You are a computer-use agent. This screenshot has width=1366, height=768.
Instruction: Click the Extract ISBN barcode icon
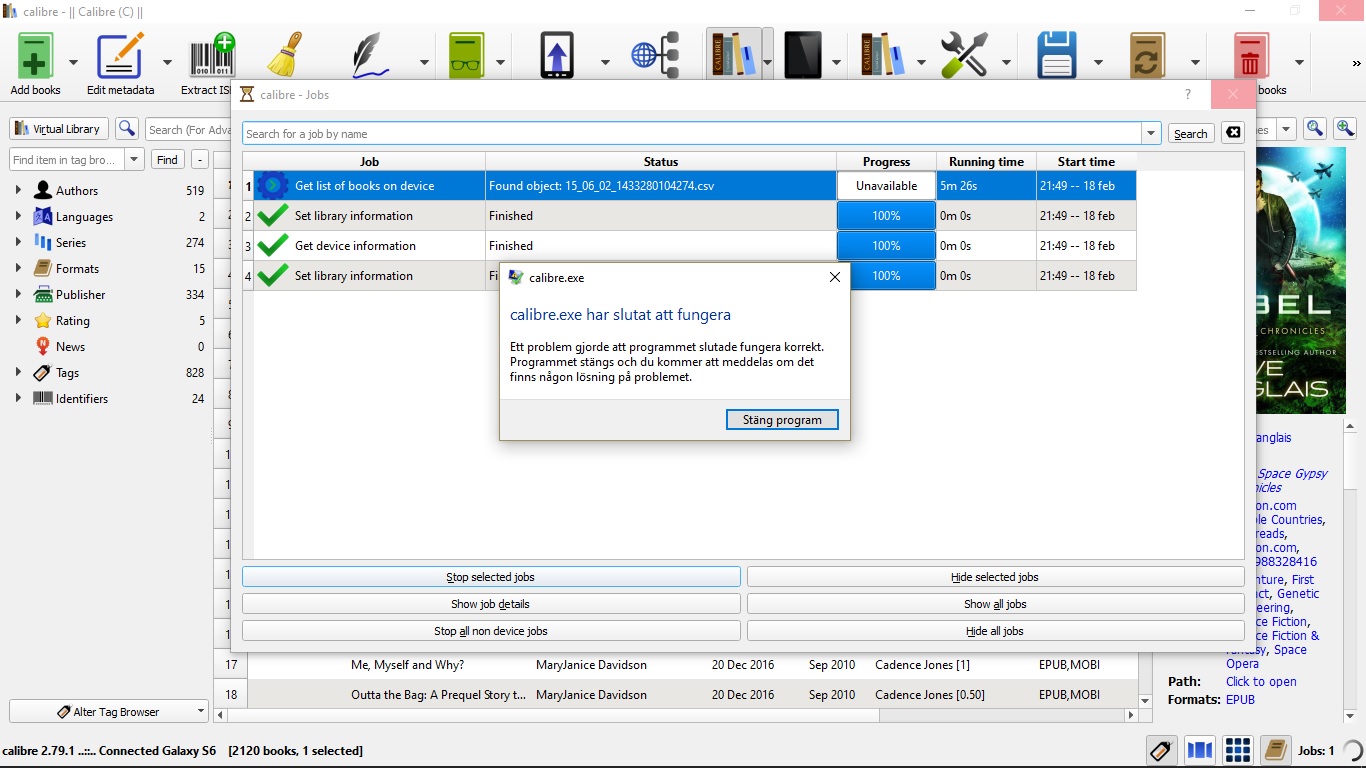click(x=211, y=56)
